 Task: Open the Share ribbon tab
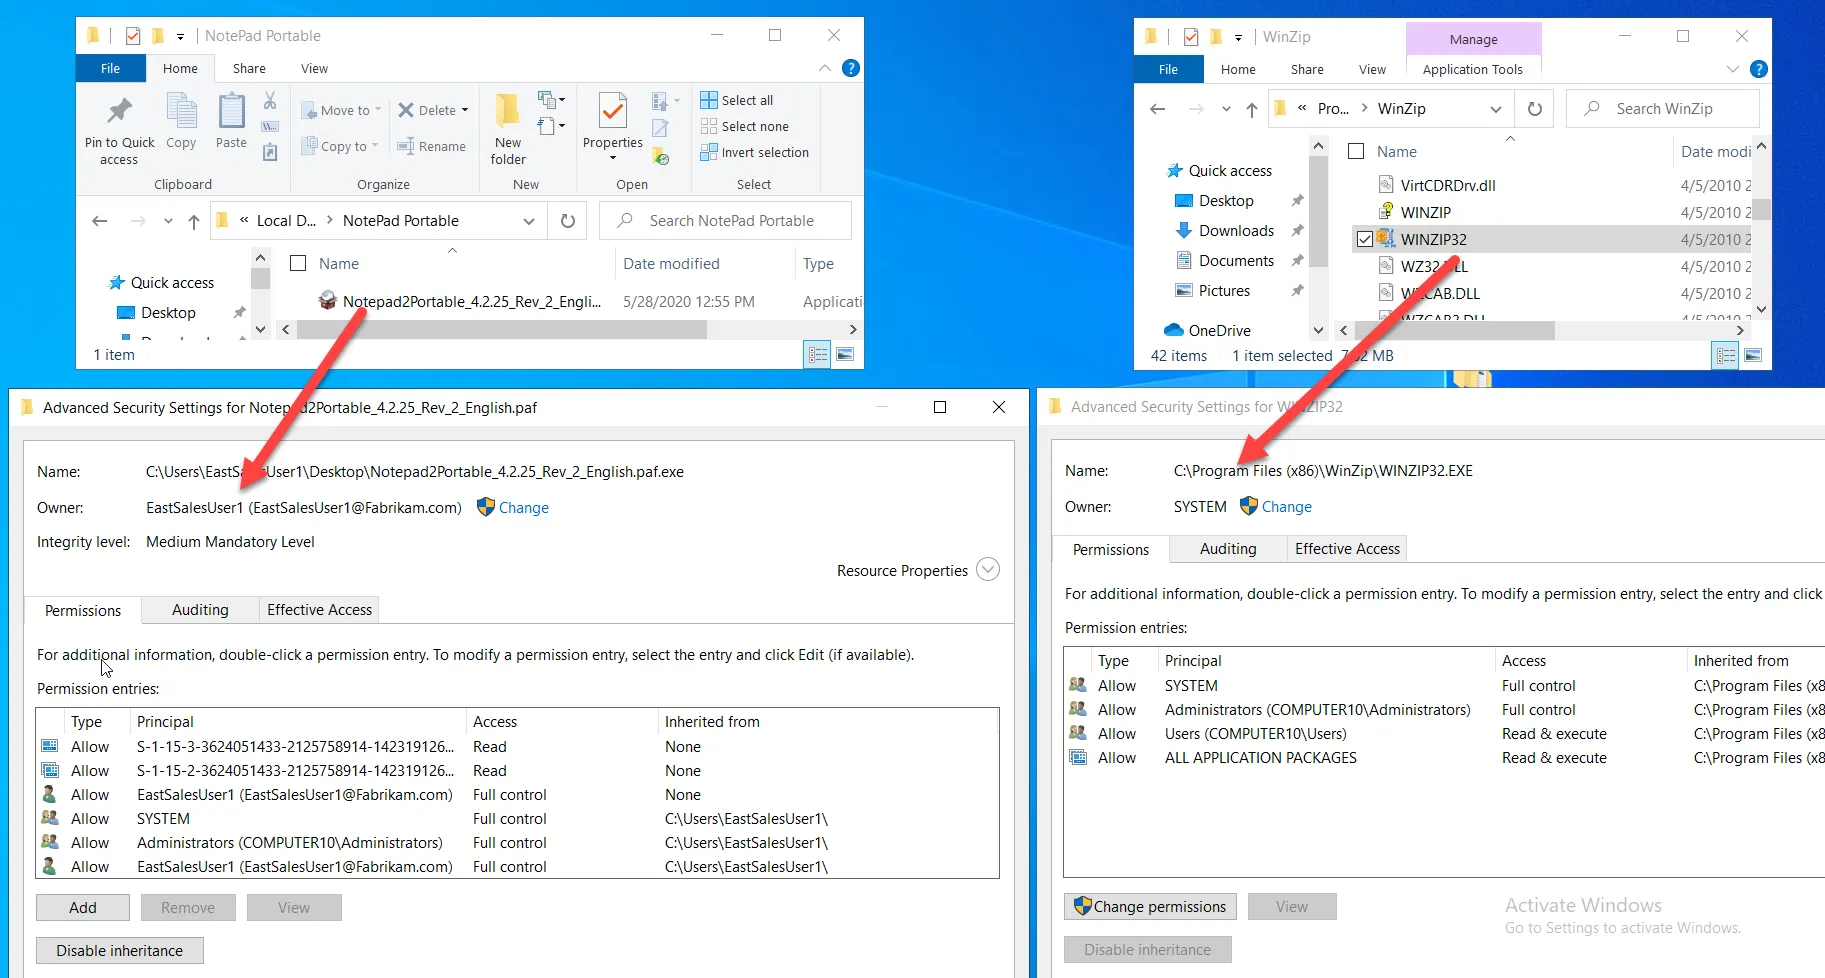pyautogui.click(x=248, y=68)
